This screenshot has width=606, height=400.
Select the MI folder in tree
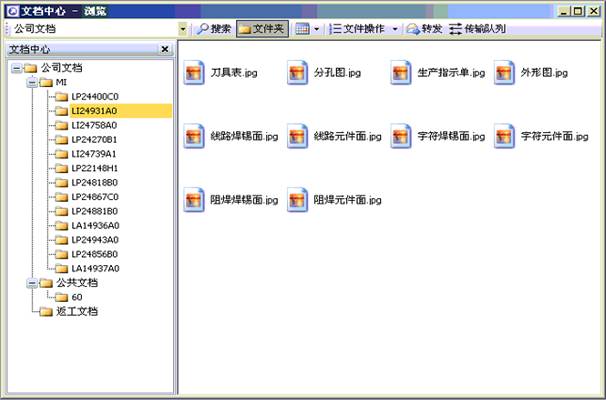[61, 82]
